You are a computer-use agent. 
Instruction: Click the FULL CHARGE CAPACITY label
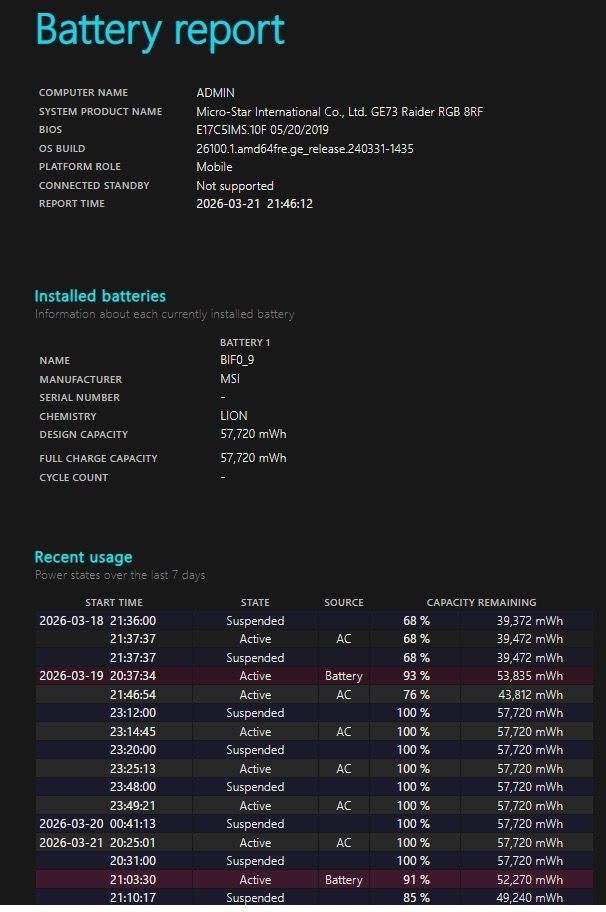click(98, 459)
